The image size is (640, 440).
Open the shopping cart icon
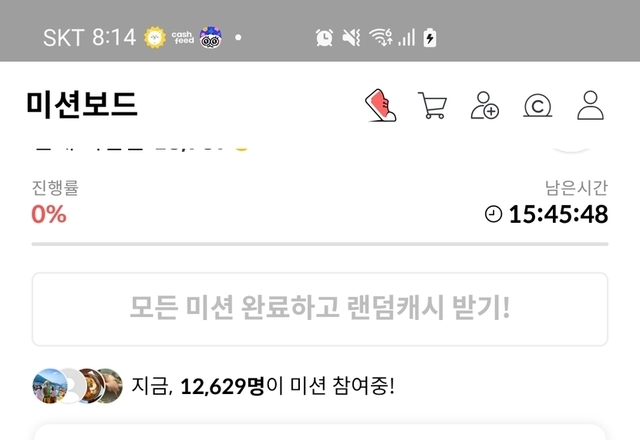pyautogui.click(x=432, y=105)
